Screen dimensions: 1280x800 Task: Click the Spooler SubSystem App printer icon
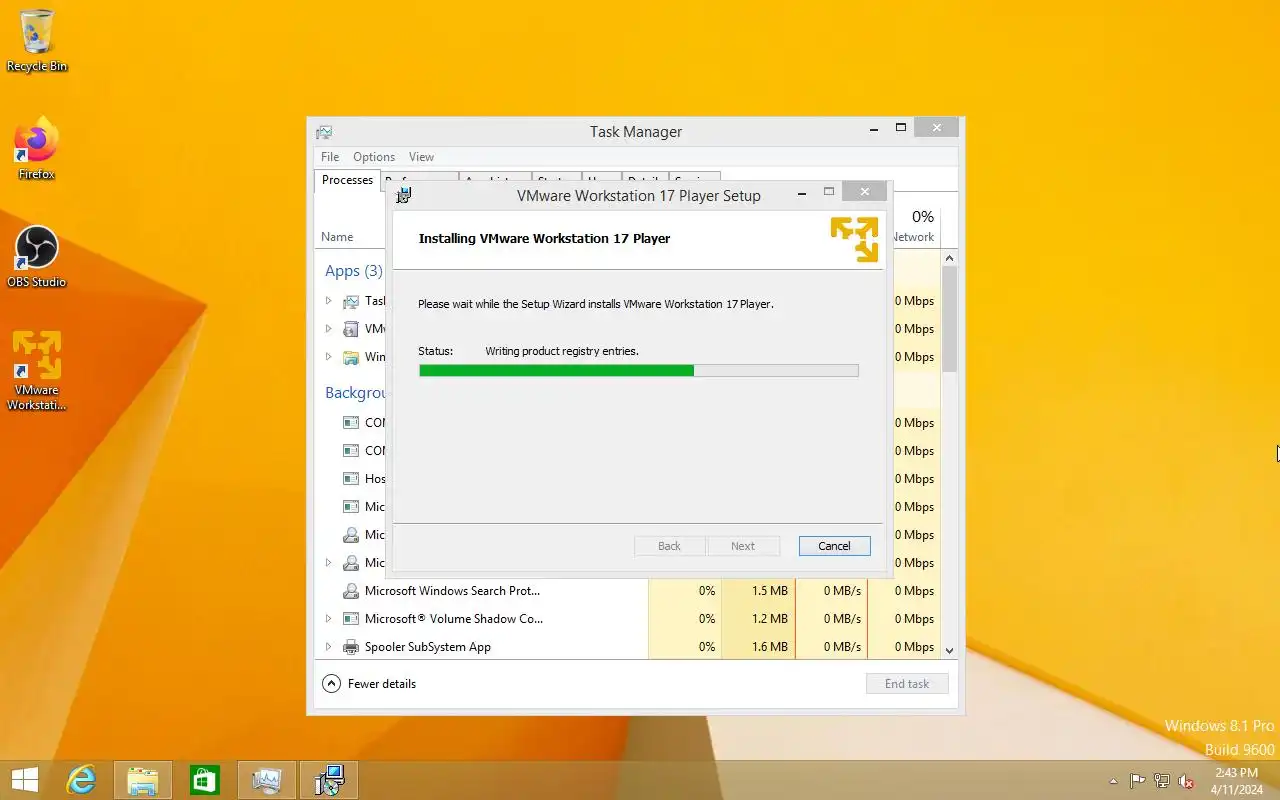[351, 647]
